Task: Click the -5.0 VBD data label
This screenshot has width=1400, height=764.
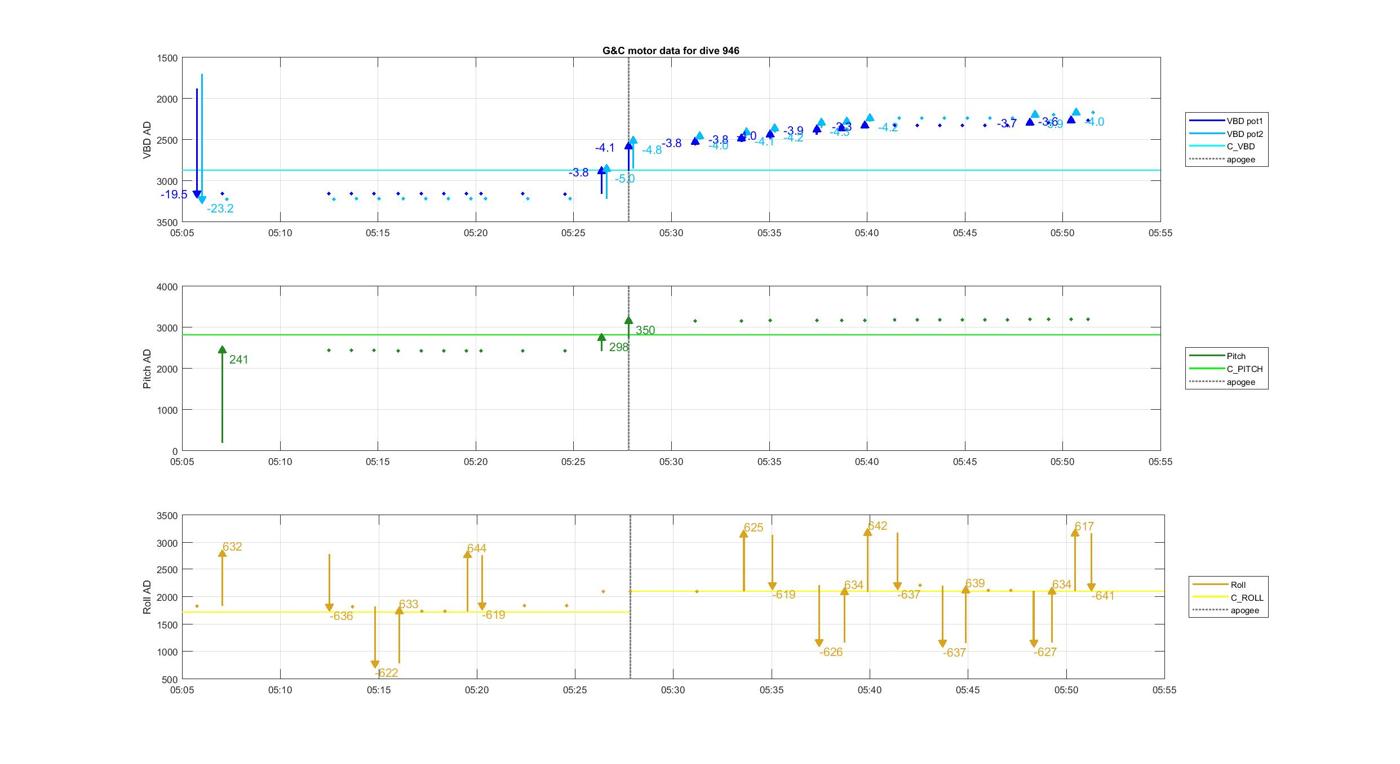Action: (x=625, y=179)
